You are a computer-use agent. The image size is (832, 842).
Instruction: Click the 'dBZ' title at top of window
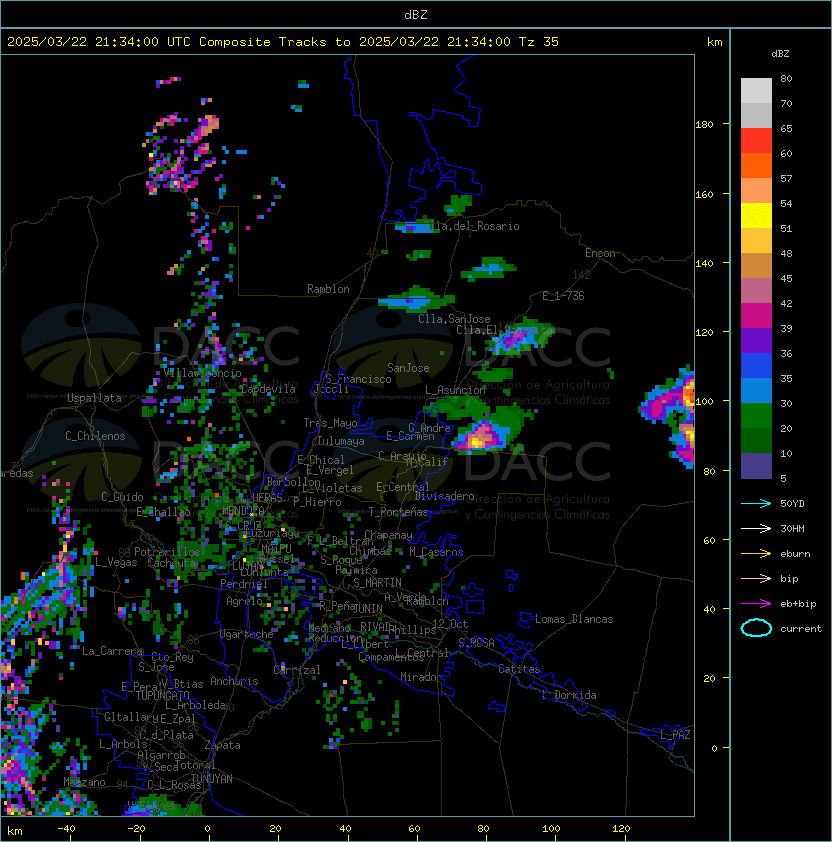coord(416,14)
